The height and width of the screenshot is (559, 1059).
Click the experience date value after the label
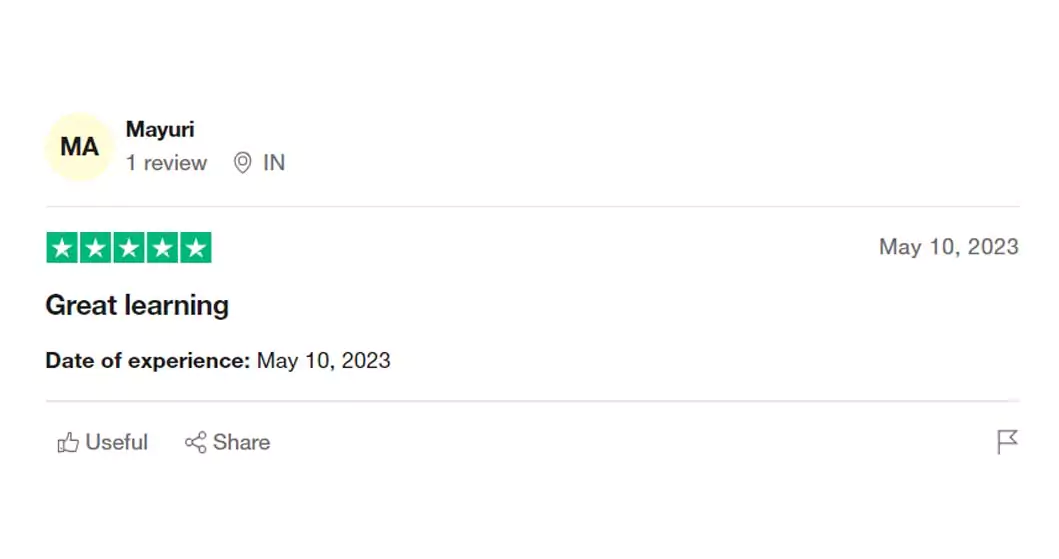(x=323, y=361)
